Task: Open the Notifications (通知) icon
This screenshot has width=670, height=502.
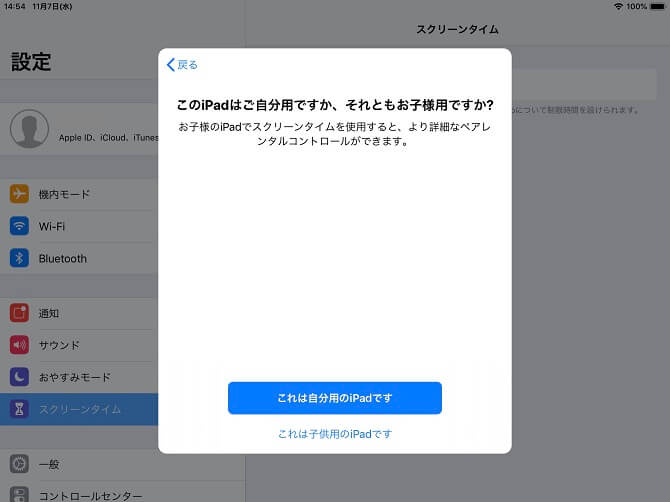Action: [19, 313]
